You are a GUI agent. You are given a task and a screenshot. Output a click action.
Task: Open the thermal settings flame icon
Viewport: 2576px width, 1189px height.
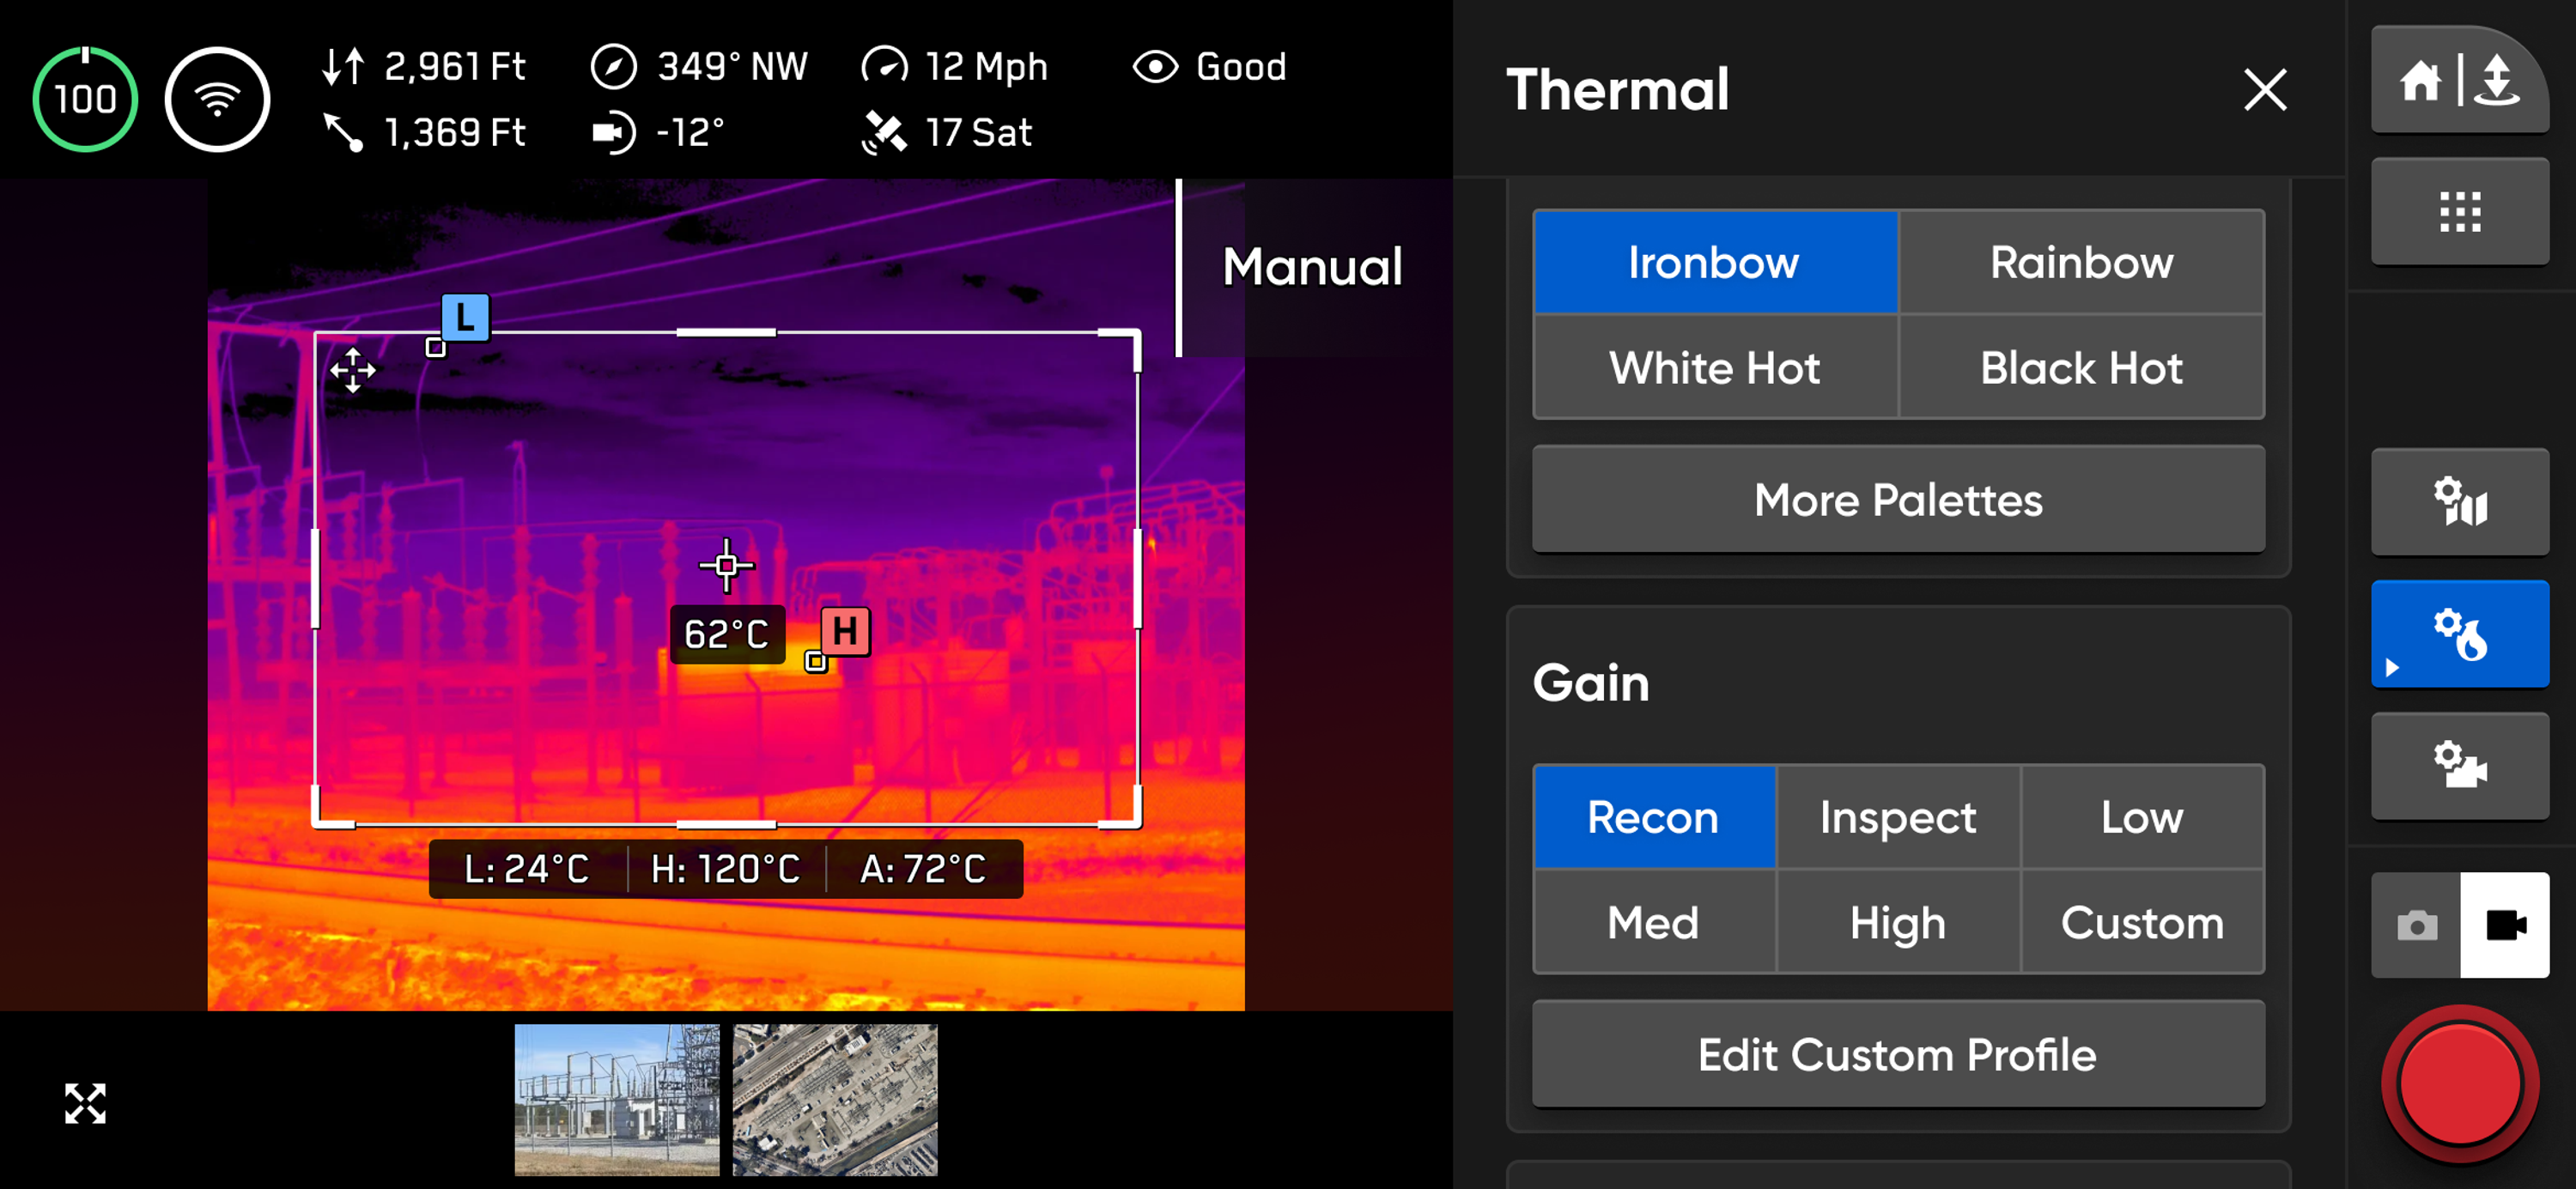click(2459, 634)
